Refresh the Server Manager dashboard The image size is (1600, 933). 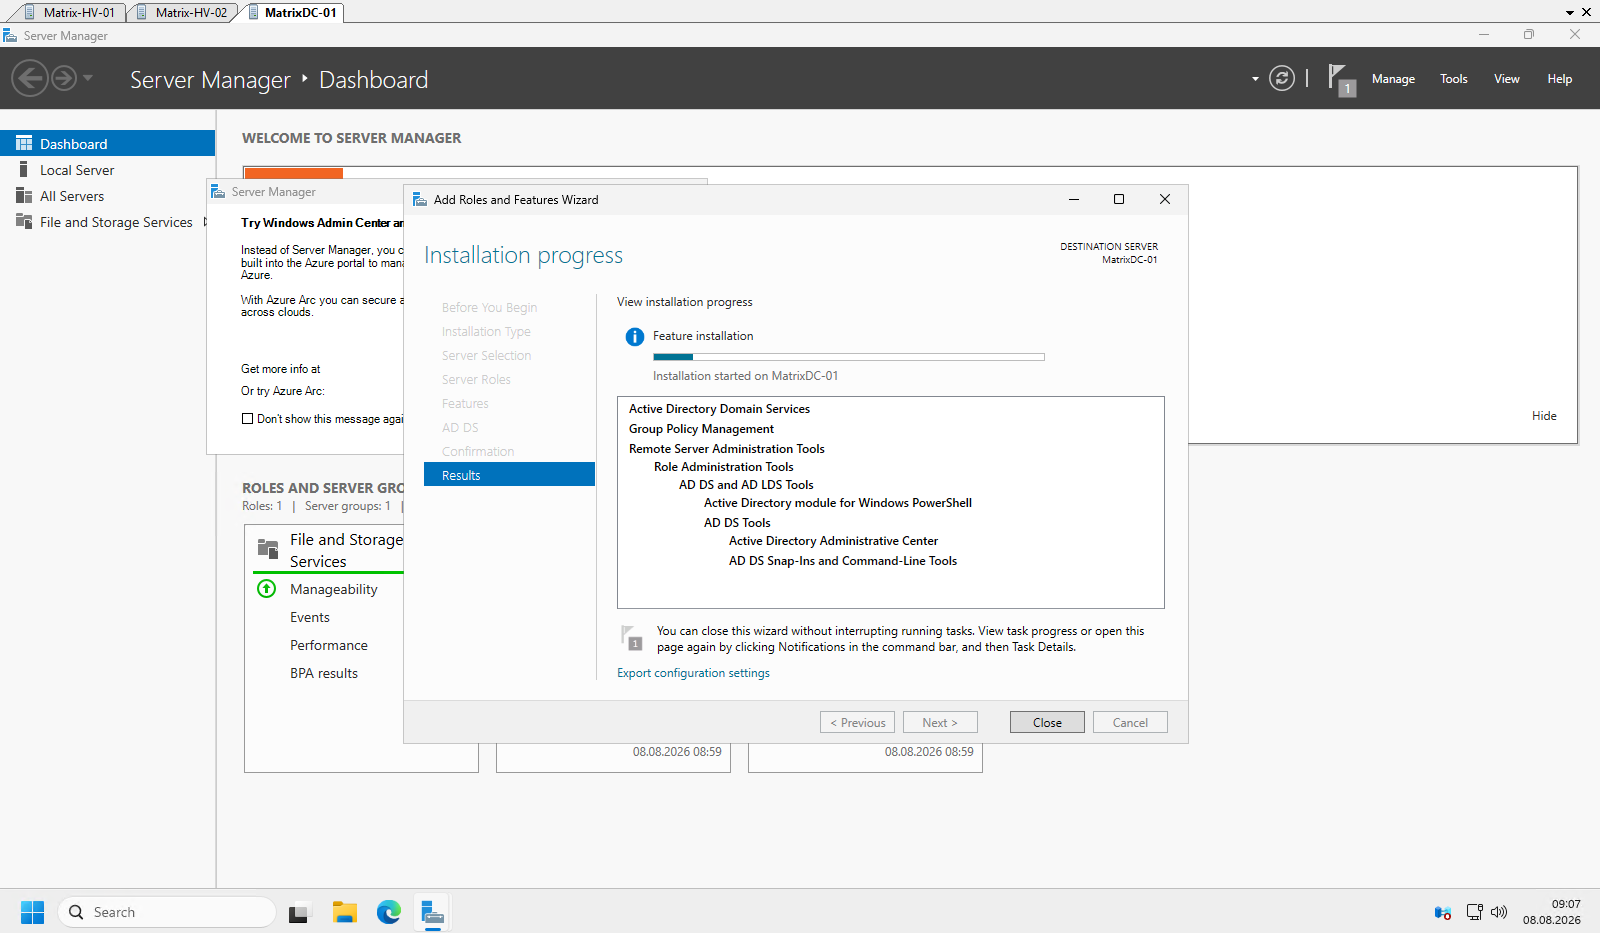[x=1282, y=78]
